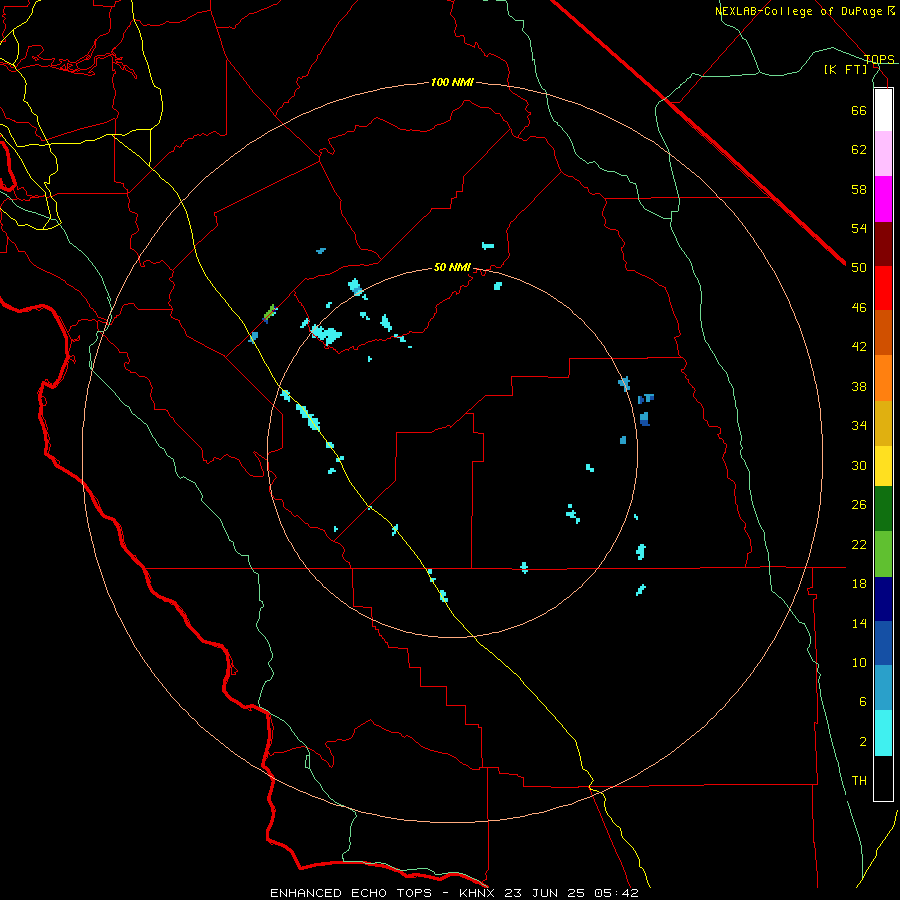
Task: Click the "NEXLAB-College of DuPage" text
Action: click(x=798, y=11)
